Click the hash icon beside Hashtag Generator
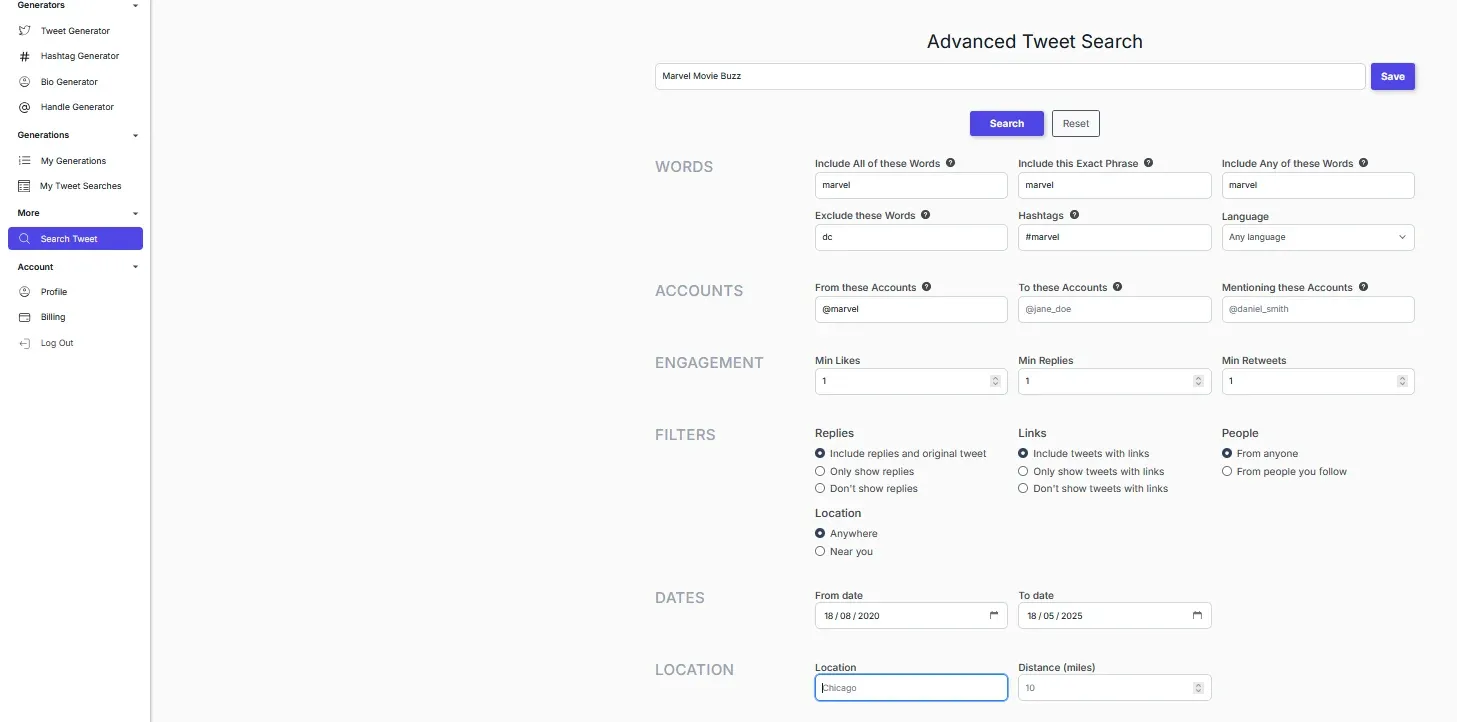Screen dimensions: 1457x722 point(25,56)
